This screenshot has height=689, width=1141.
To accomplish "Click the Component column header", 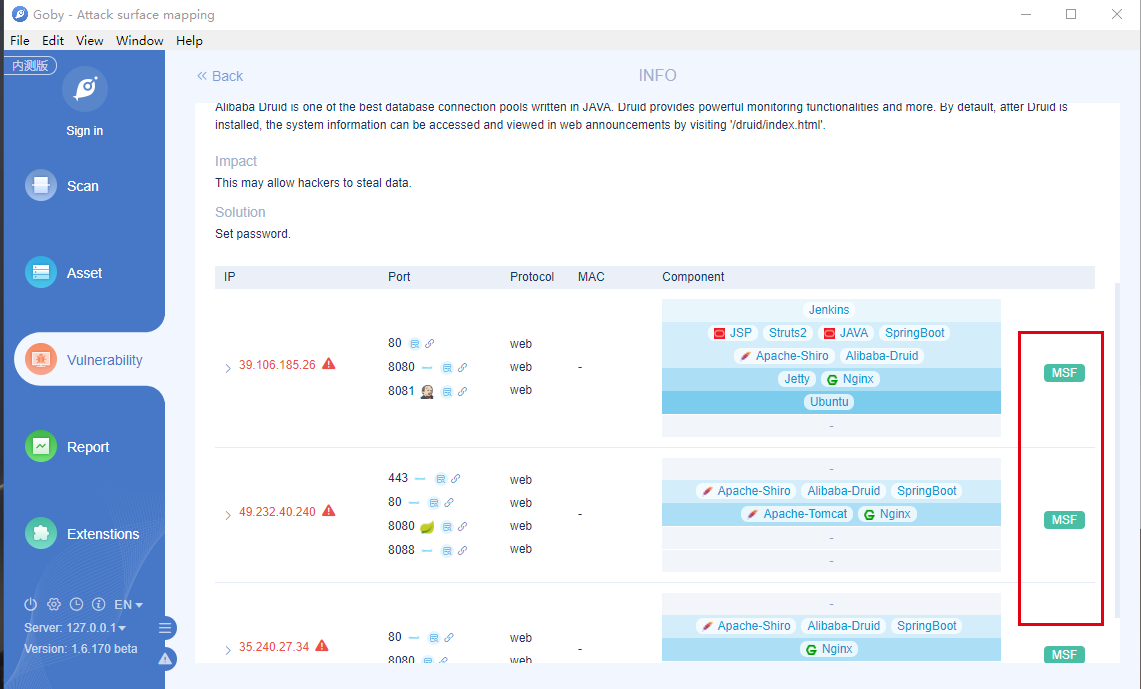I will 693,277.
